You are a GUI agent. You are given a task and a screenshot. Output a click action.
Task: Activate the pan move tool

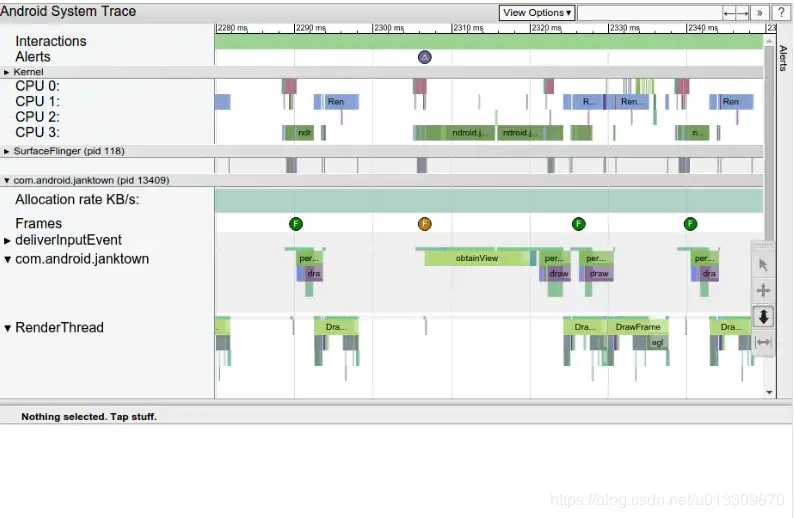pos(763,291)
